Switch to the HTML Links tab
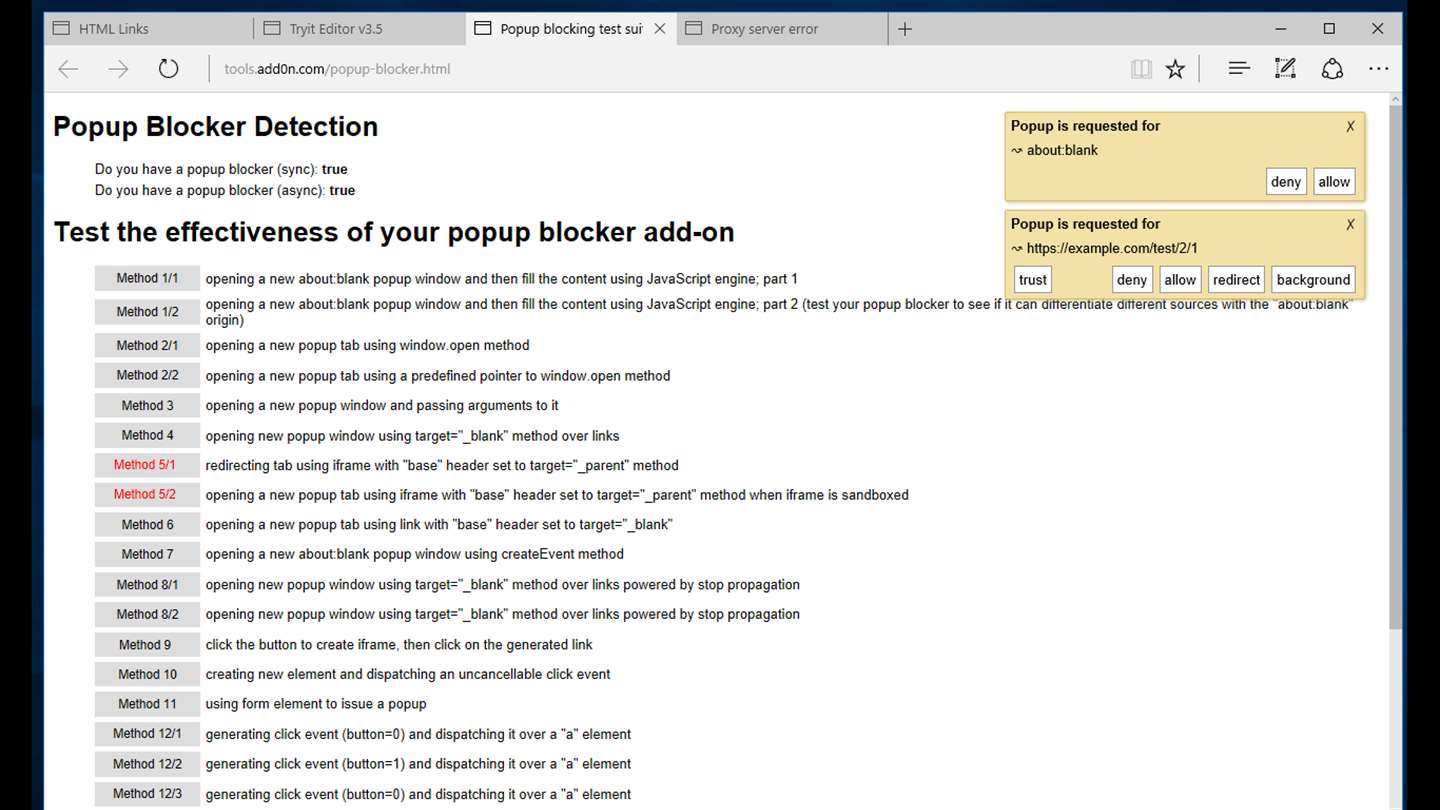 148,29
